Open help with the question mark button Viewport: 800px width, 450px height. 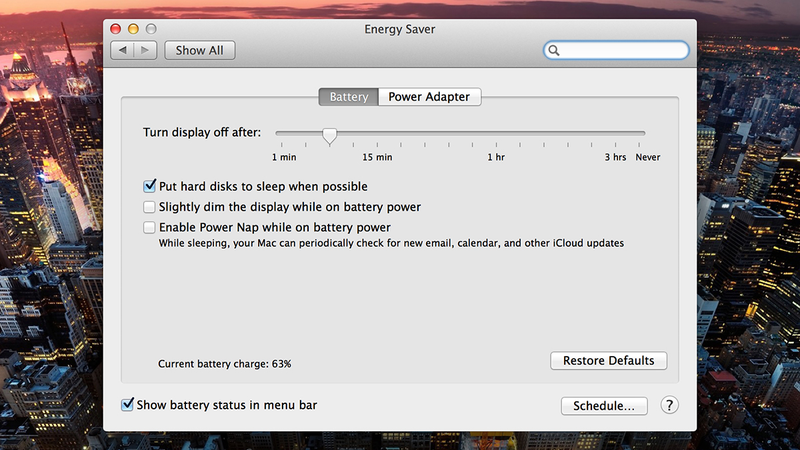669,405
